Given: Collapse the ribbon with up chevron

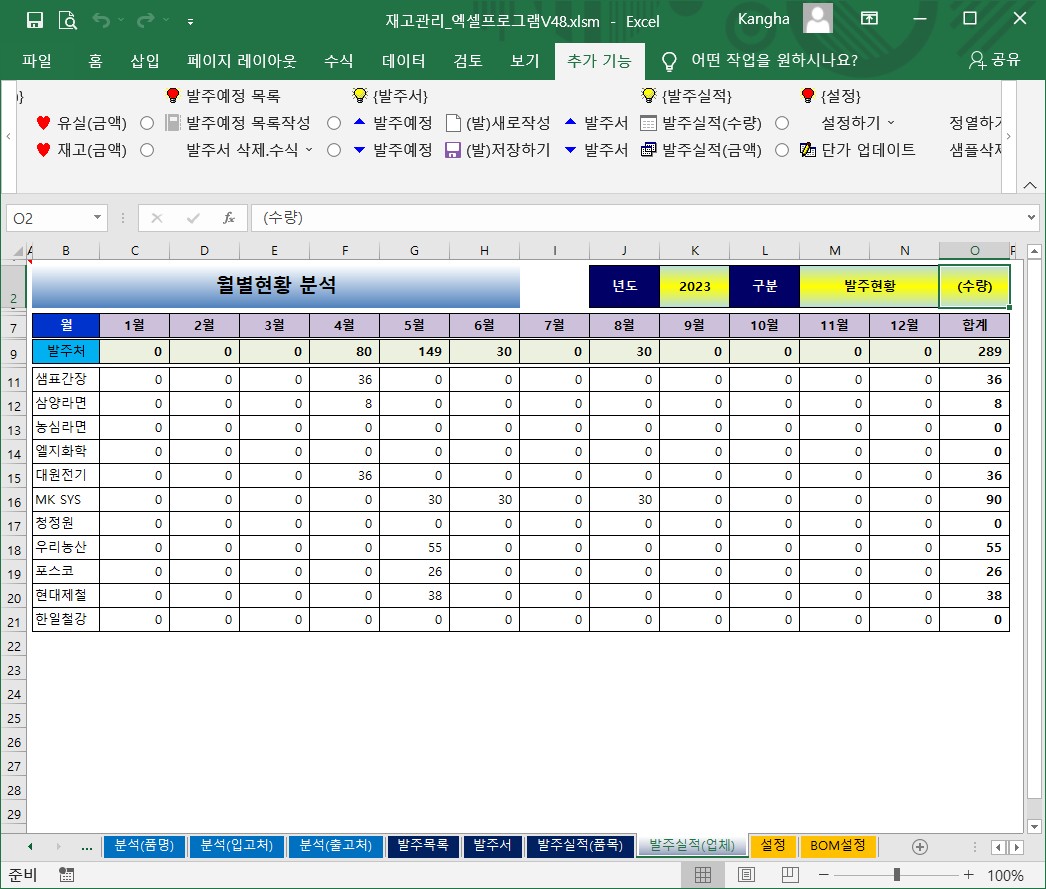Looking at the screenshot, I should point(1030,185).
